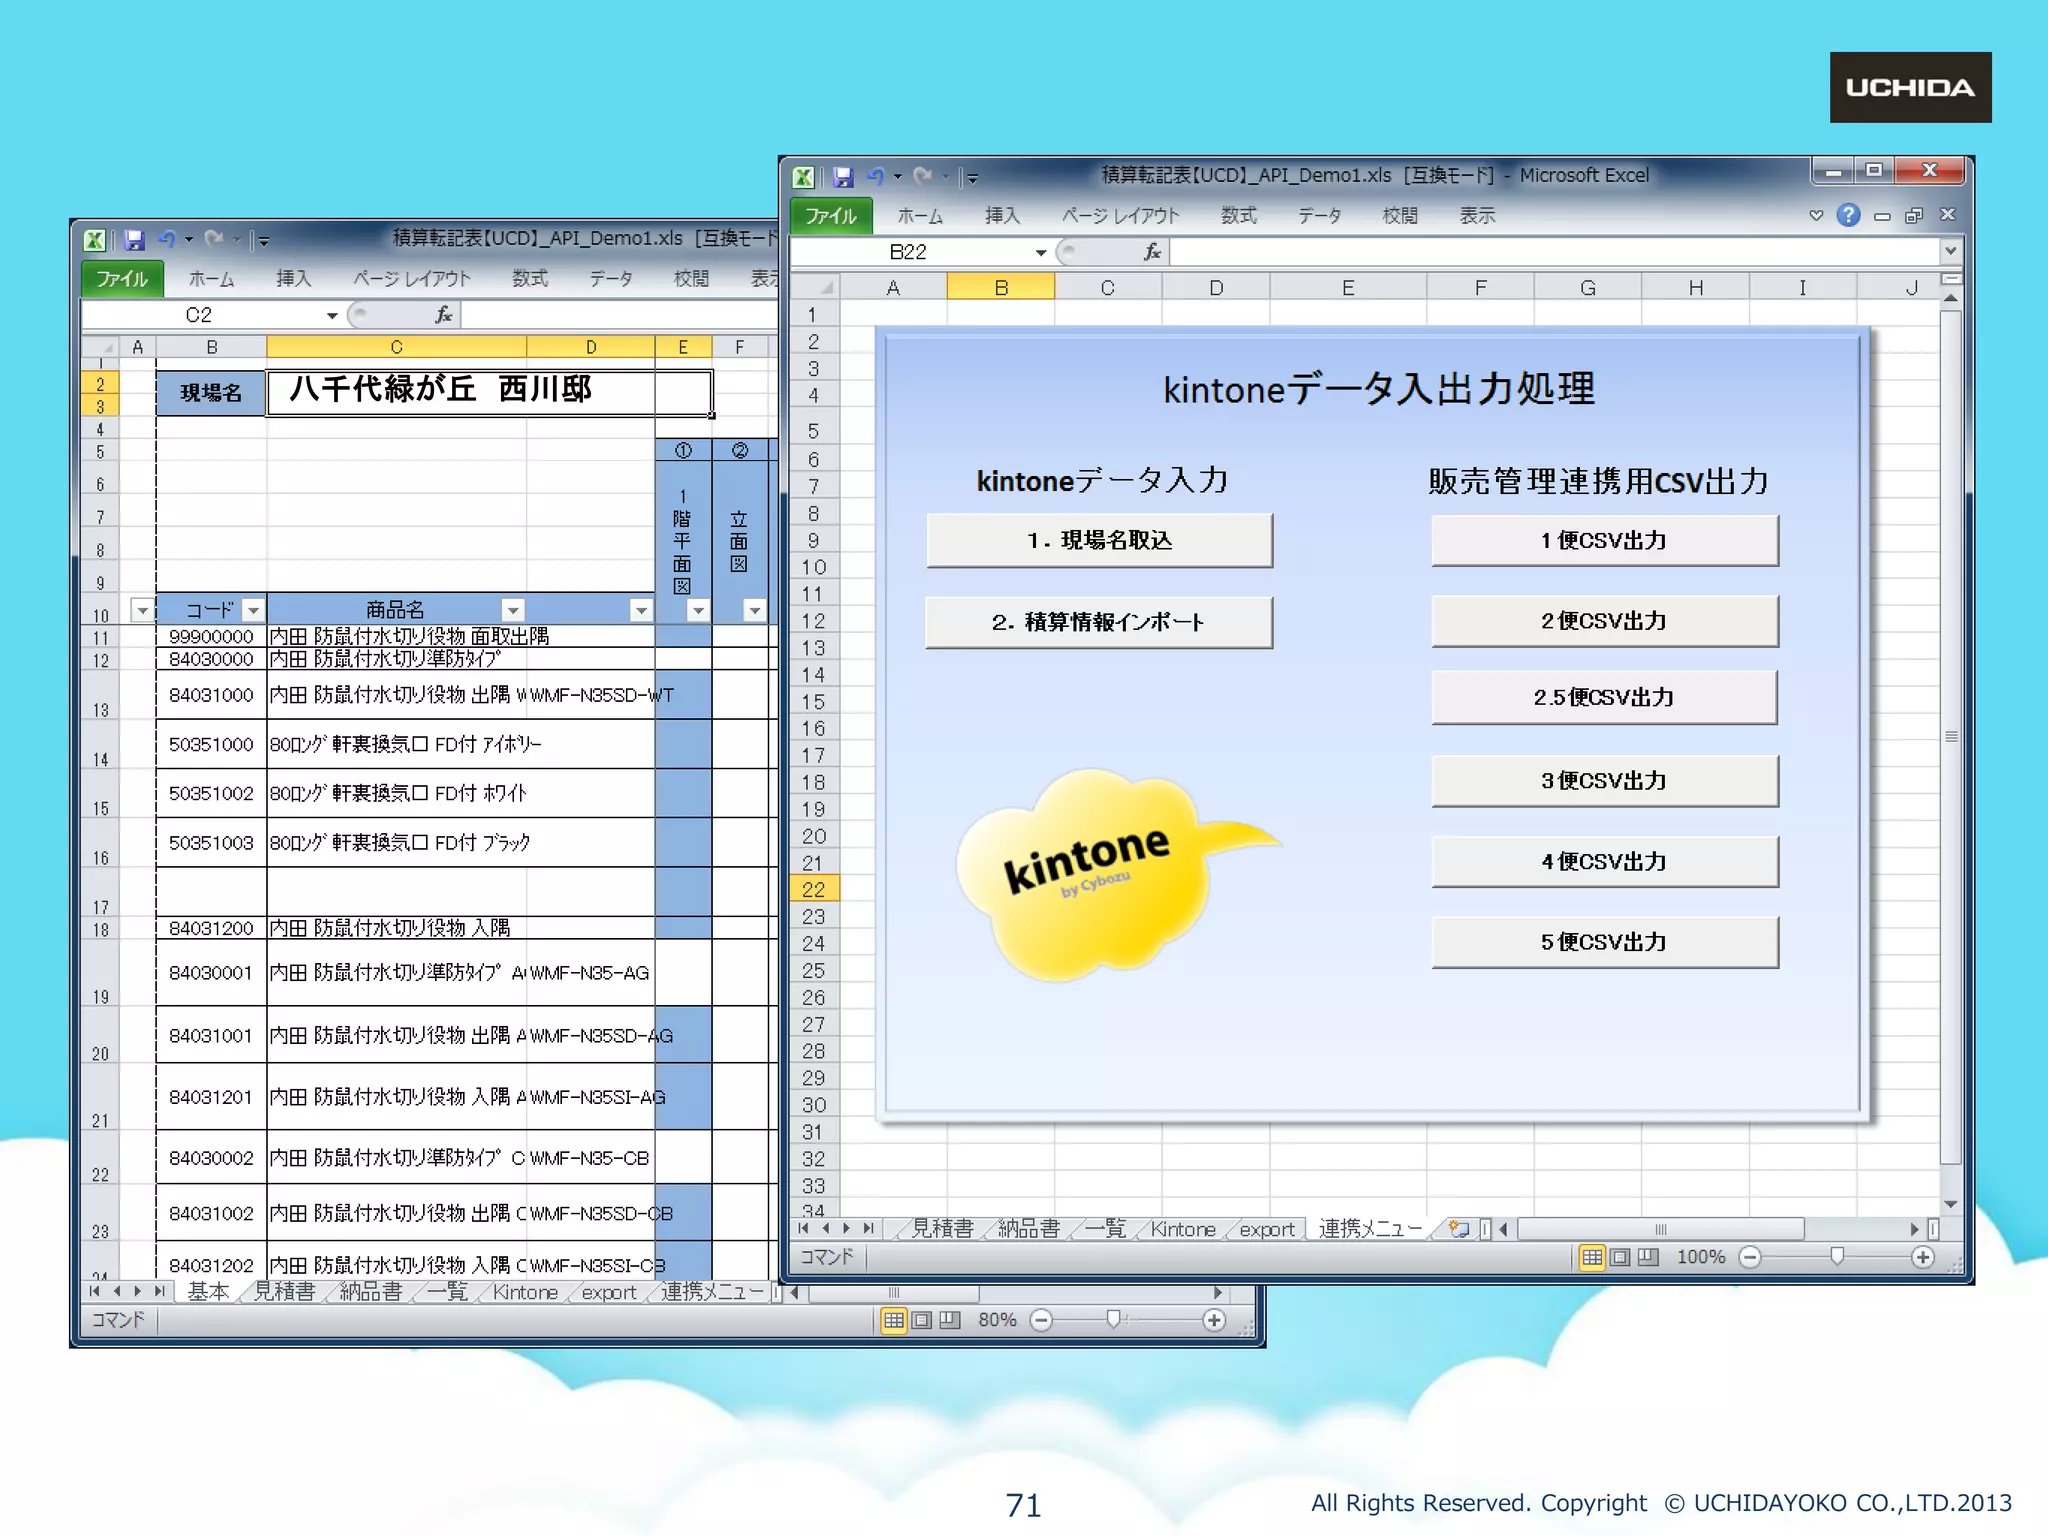Click horizontal scrollbar right arrow, front window

point(1914,1229)
